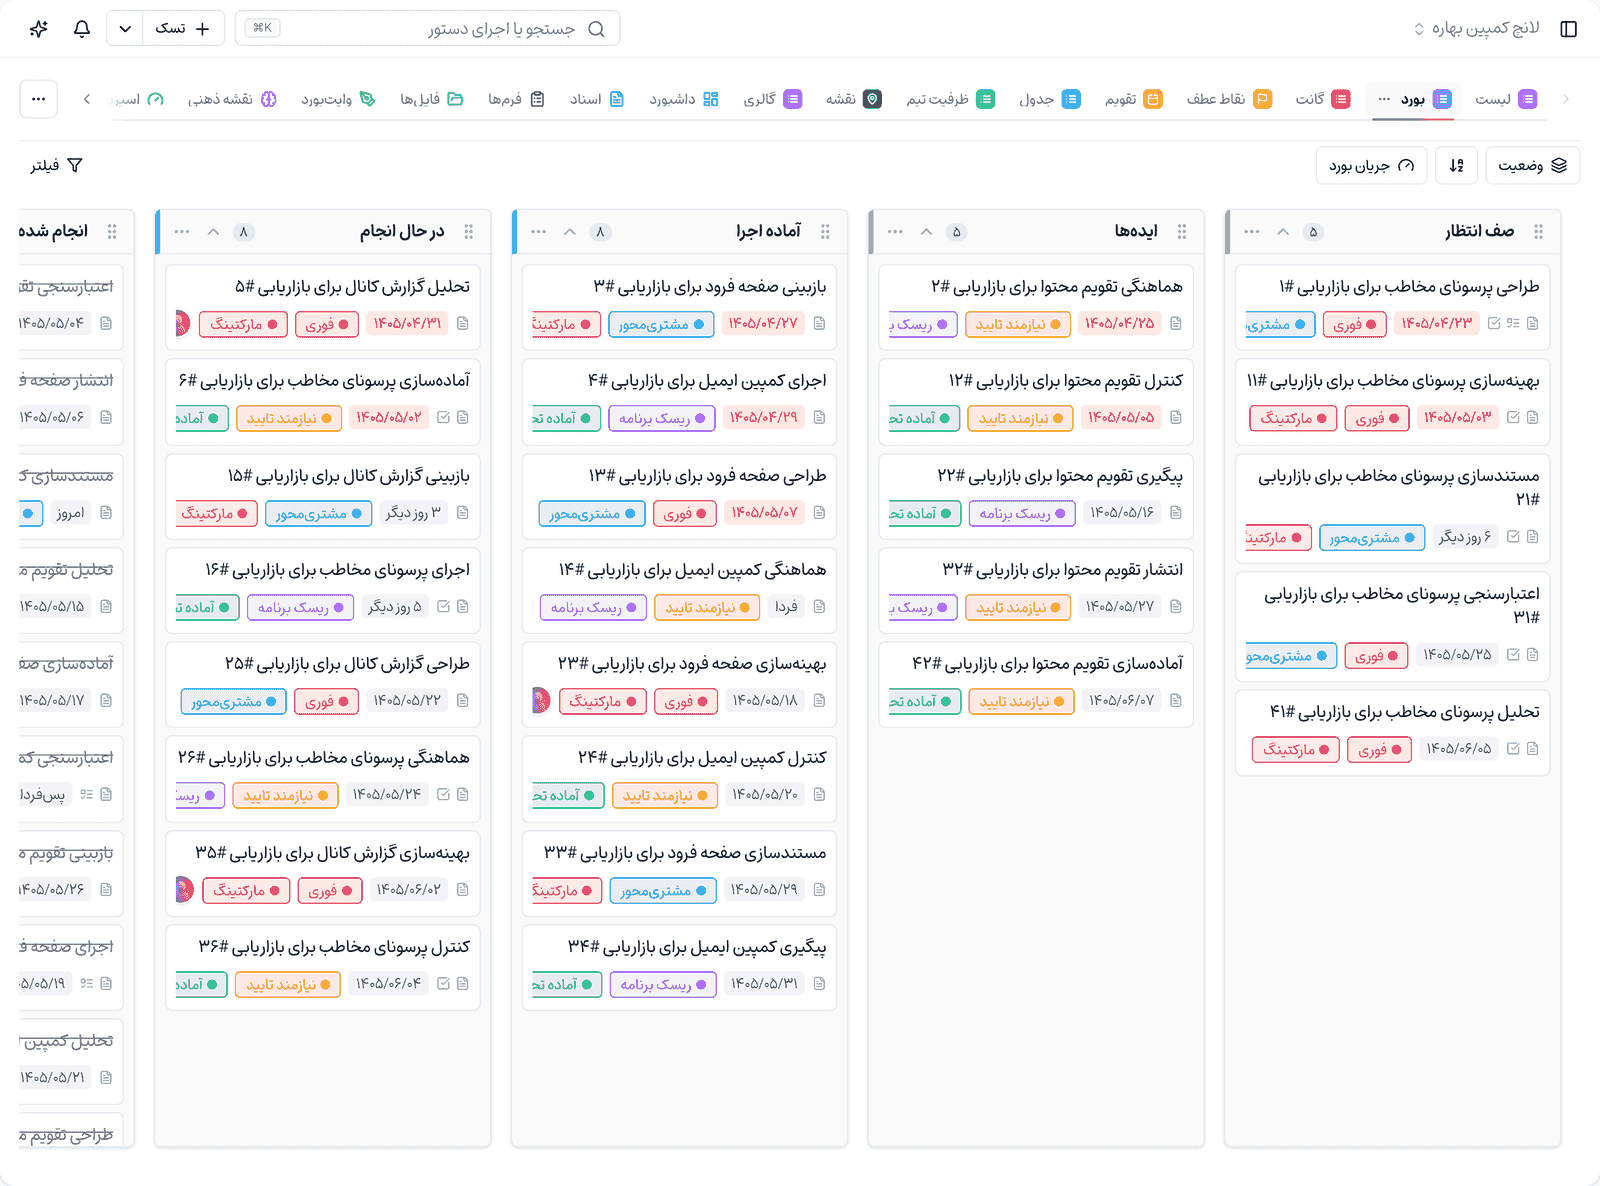
Task: Click the بورد tab options ellipsis
Action: tap(1384, 99)
